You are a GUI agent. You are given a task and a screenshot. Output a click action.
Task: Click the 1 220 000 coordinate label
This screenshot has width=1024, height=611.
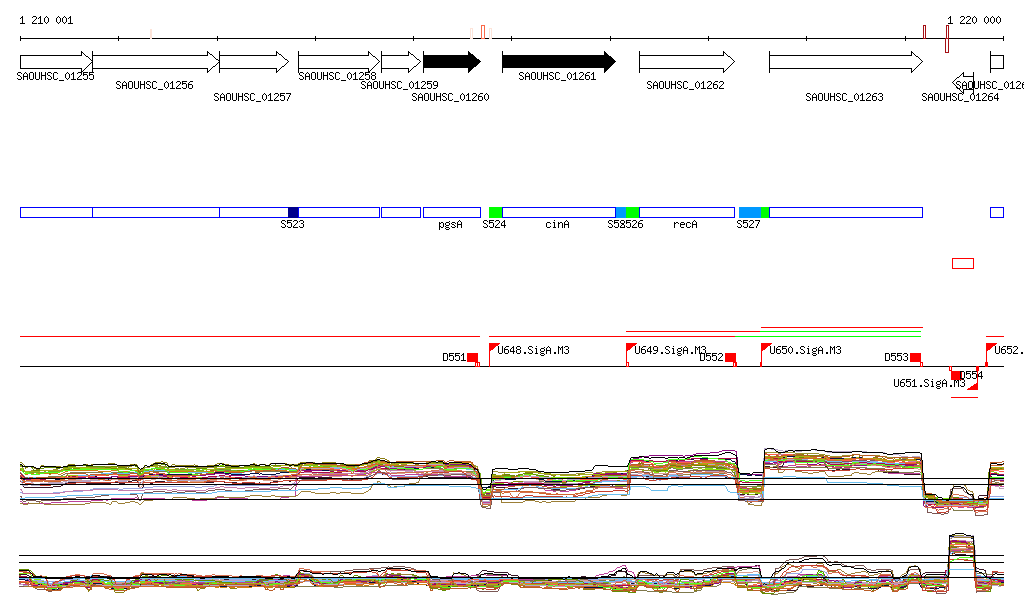pyautogui.click(x=974, y=20)
